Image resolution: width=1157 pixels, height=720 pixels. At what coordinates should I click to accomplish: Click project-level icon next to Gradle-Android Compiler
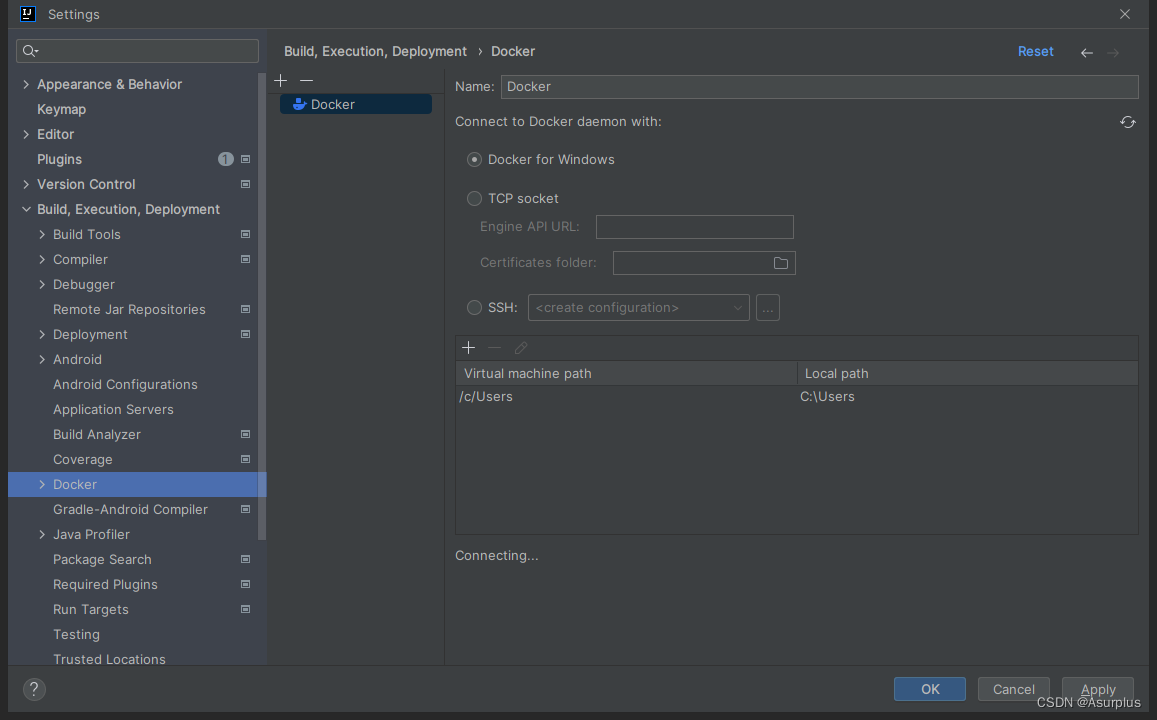tap(246, 510)
